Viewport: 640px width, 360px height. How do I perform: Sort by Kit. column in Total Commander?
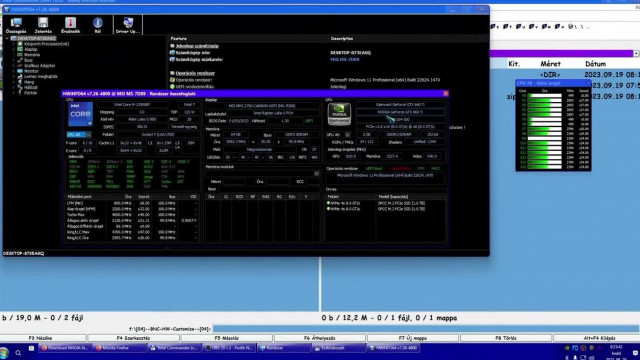tap(514, 64)
